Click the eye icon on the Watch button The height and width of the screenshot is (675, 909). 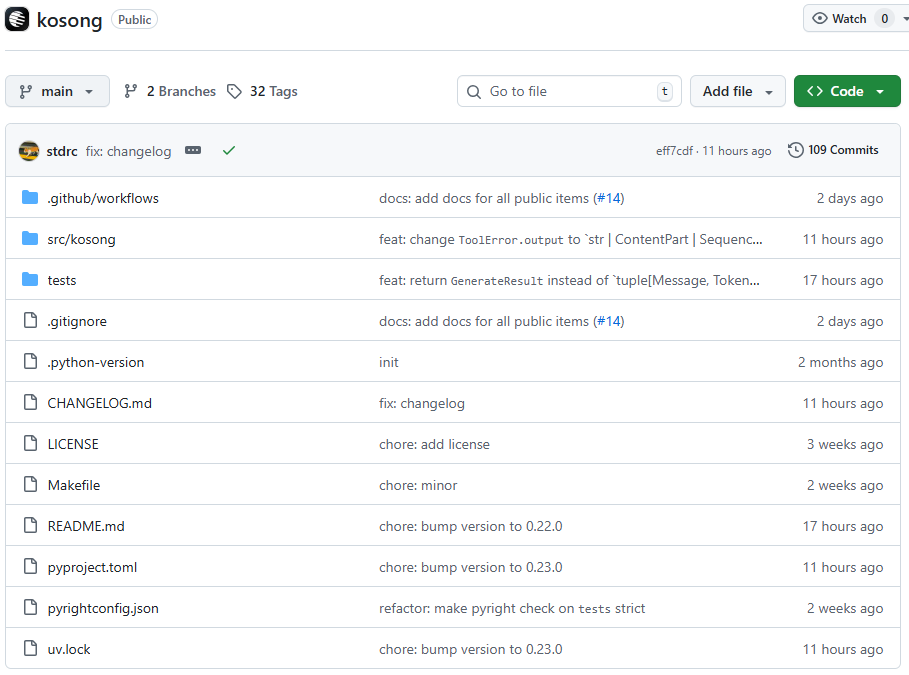[x=822, y=17]
